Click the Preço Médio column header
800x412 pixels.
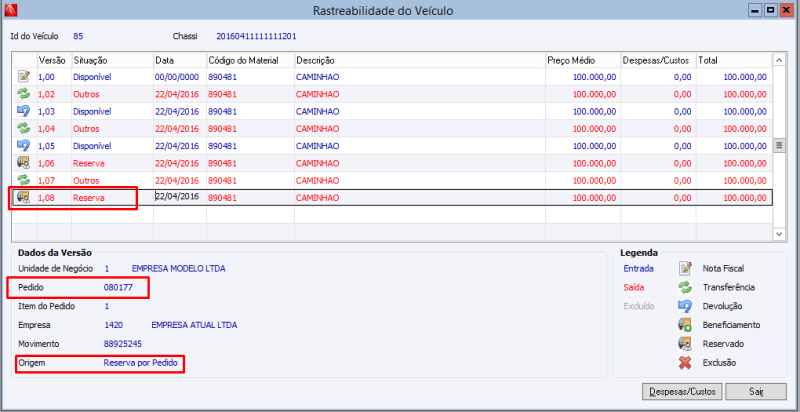(x=583, y=60)
